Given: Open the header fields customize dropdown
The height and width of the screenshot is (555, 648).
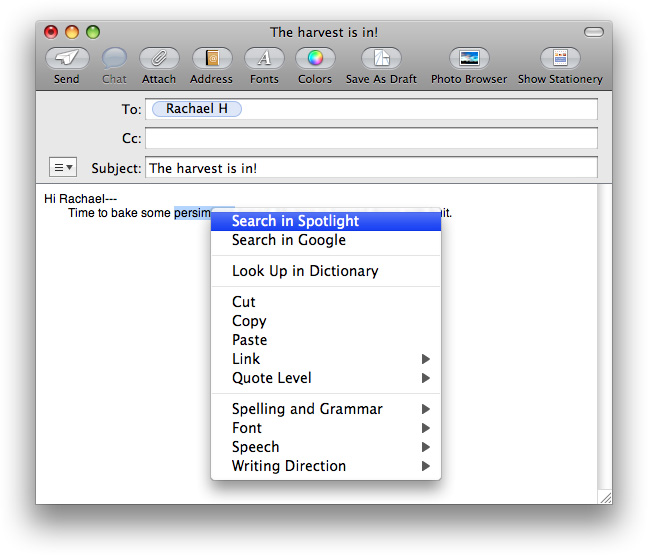Looking at the screenshot, I should (63, 167).
